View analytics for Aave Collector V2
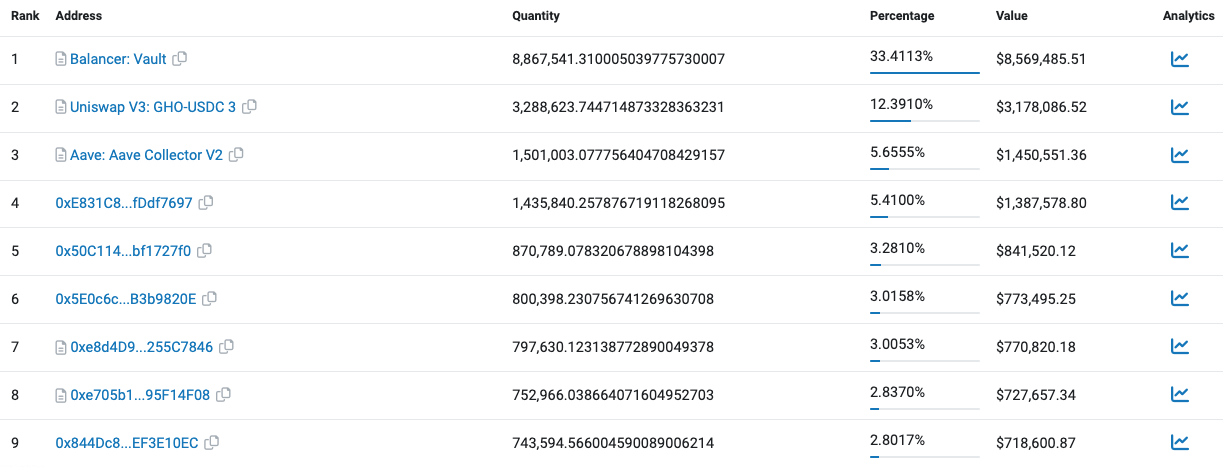This screenshot has height=467, width=1223. [x=1180, y=155]
